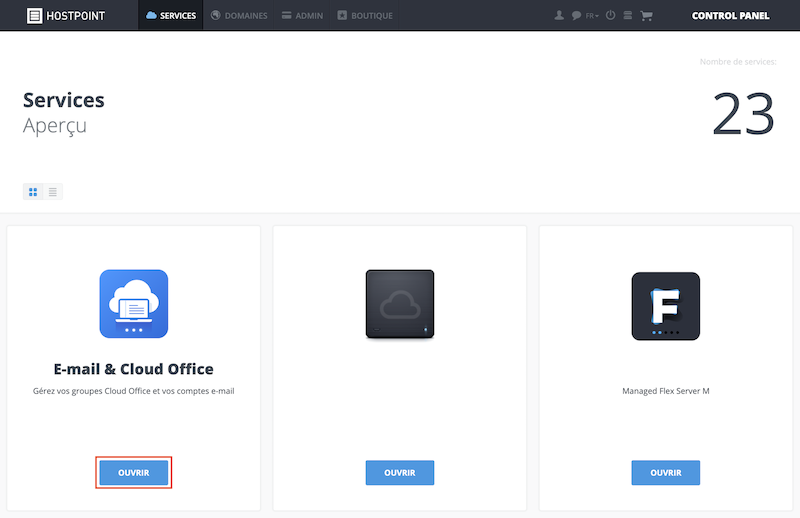Viewport: 800px width, 518px height.
Task: Click the server stack icon
Action: click(628, 15)
